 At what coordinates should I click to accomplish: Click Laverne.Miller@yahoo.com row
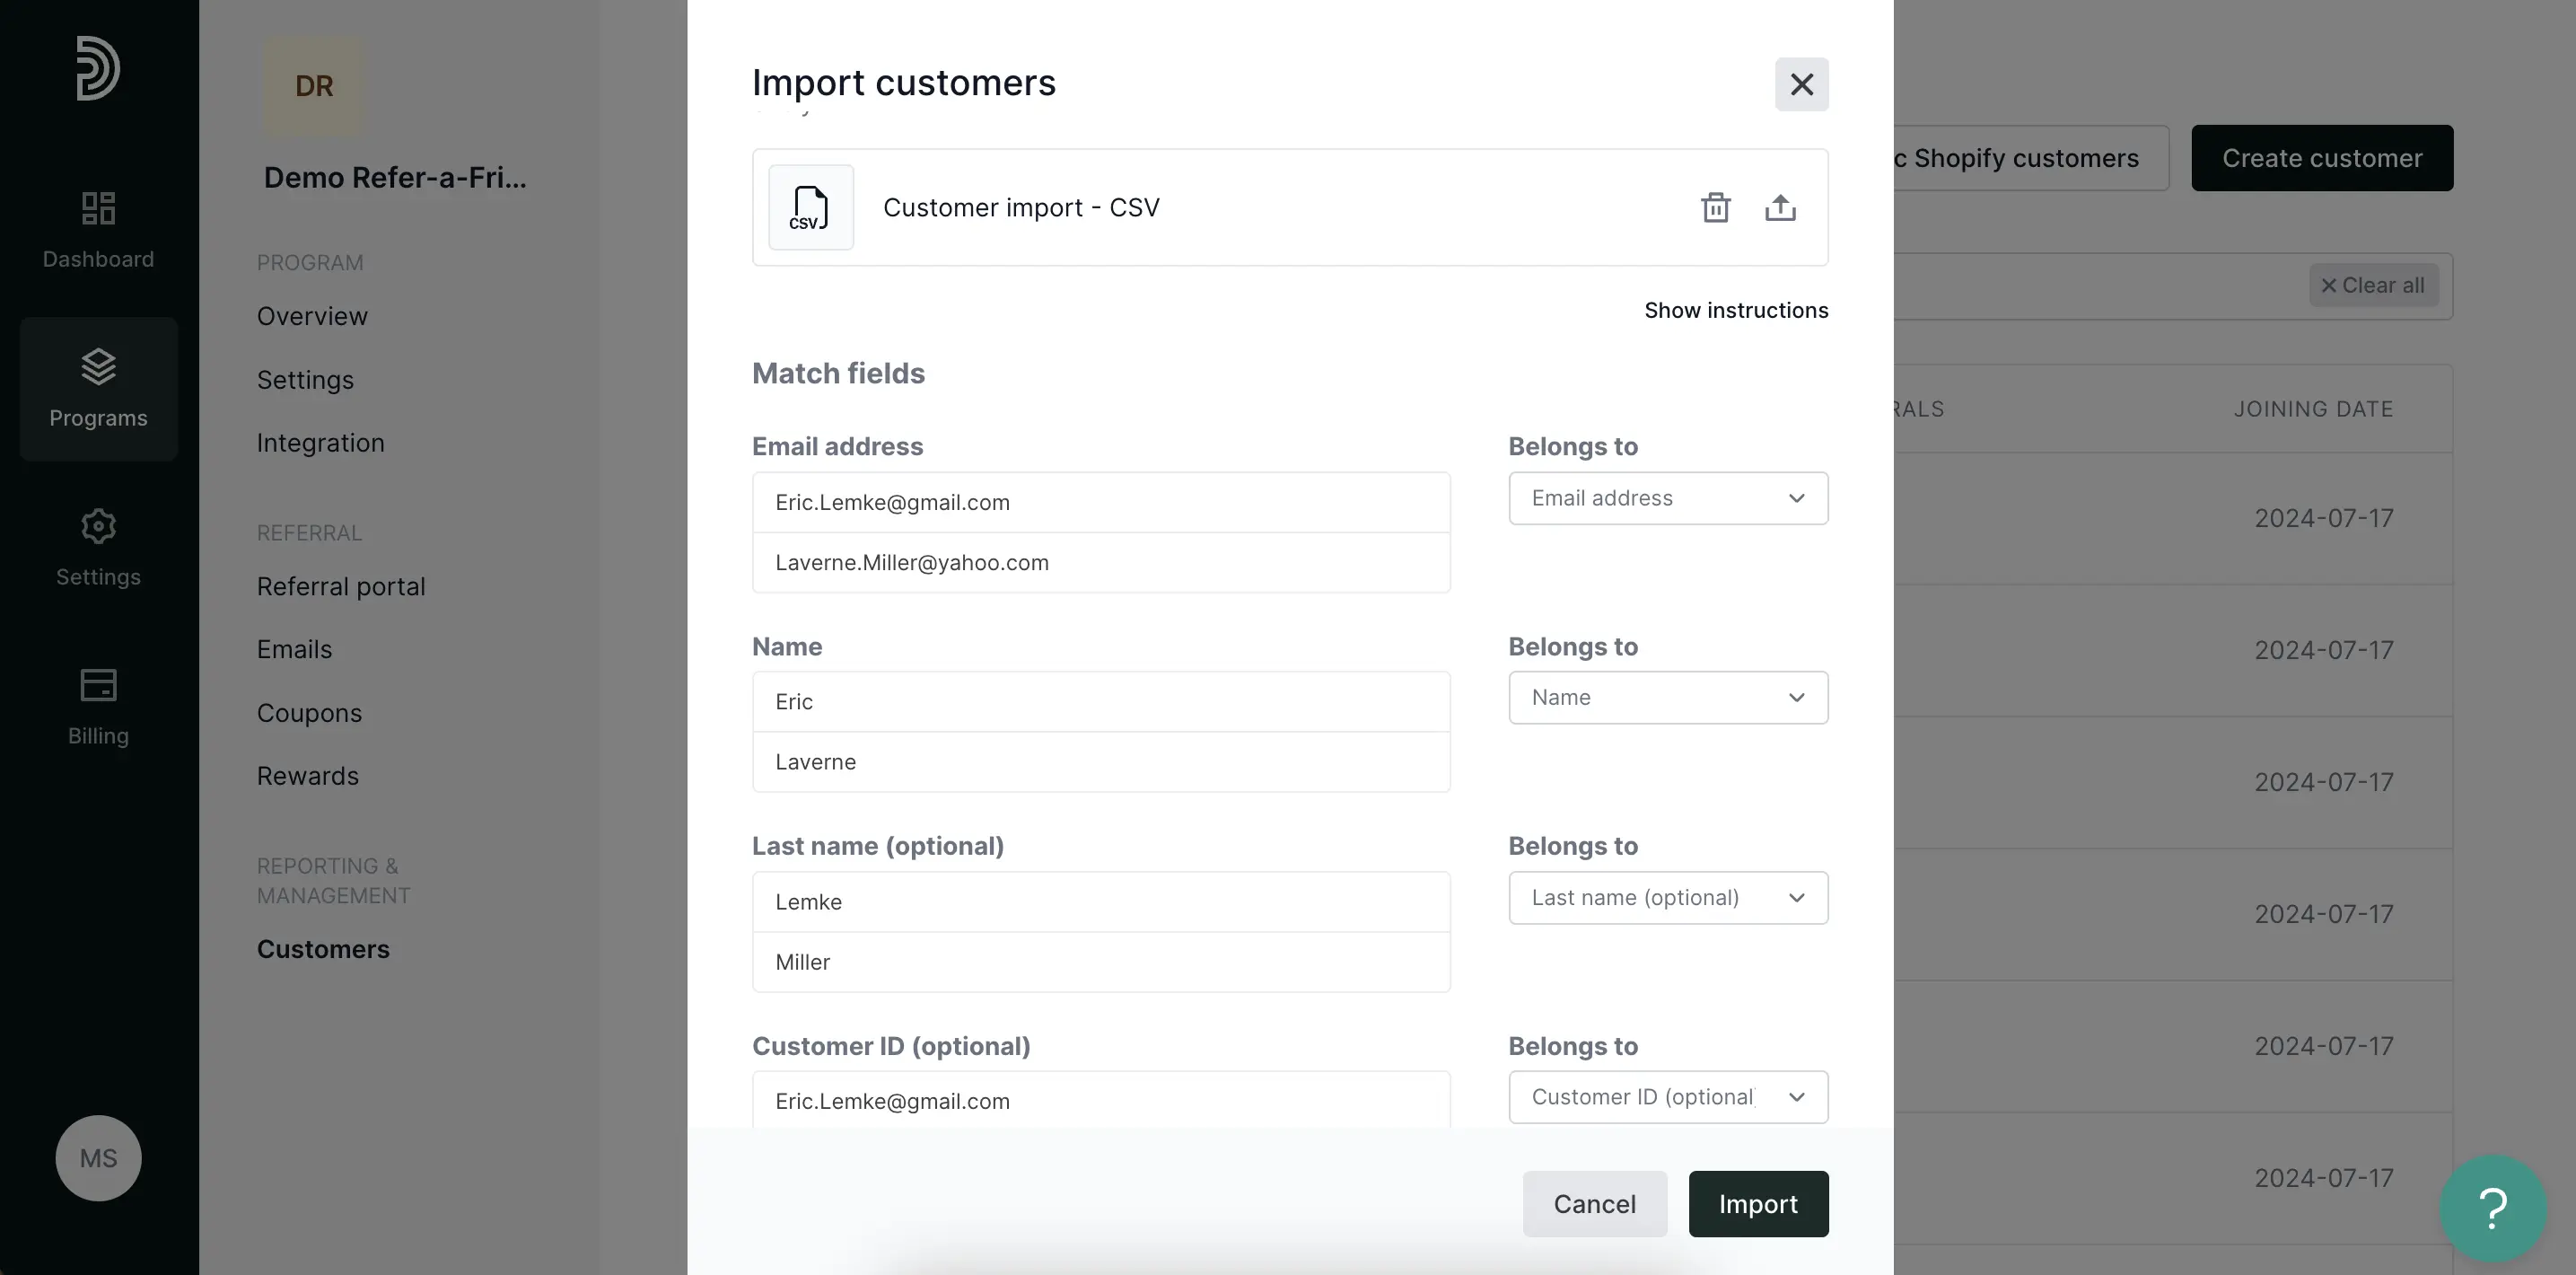1100,562
